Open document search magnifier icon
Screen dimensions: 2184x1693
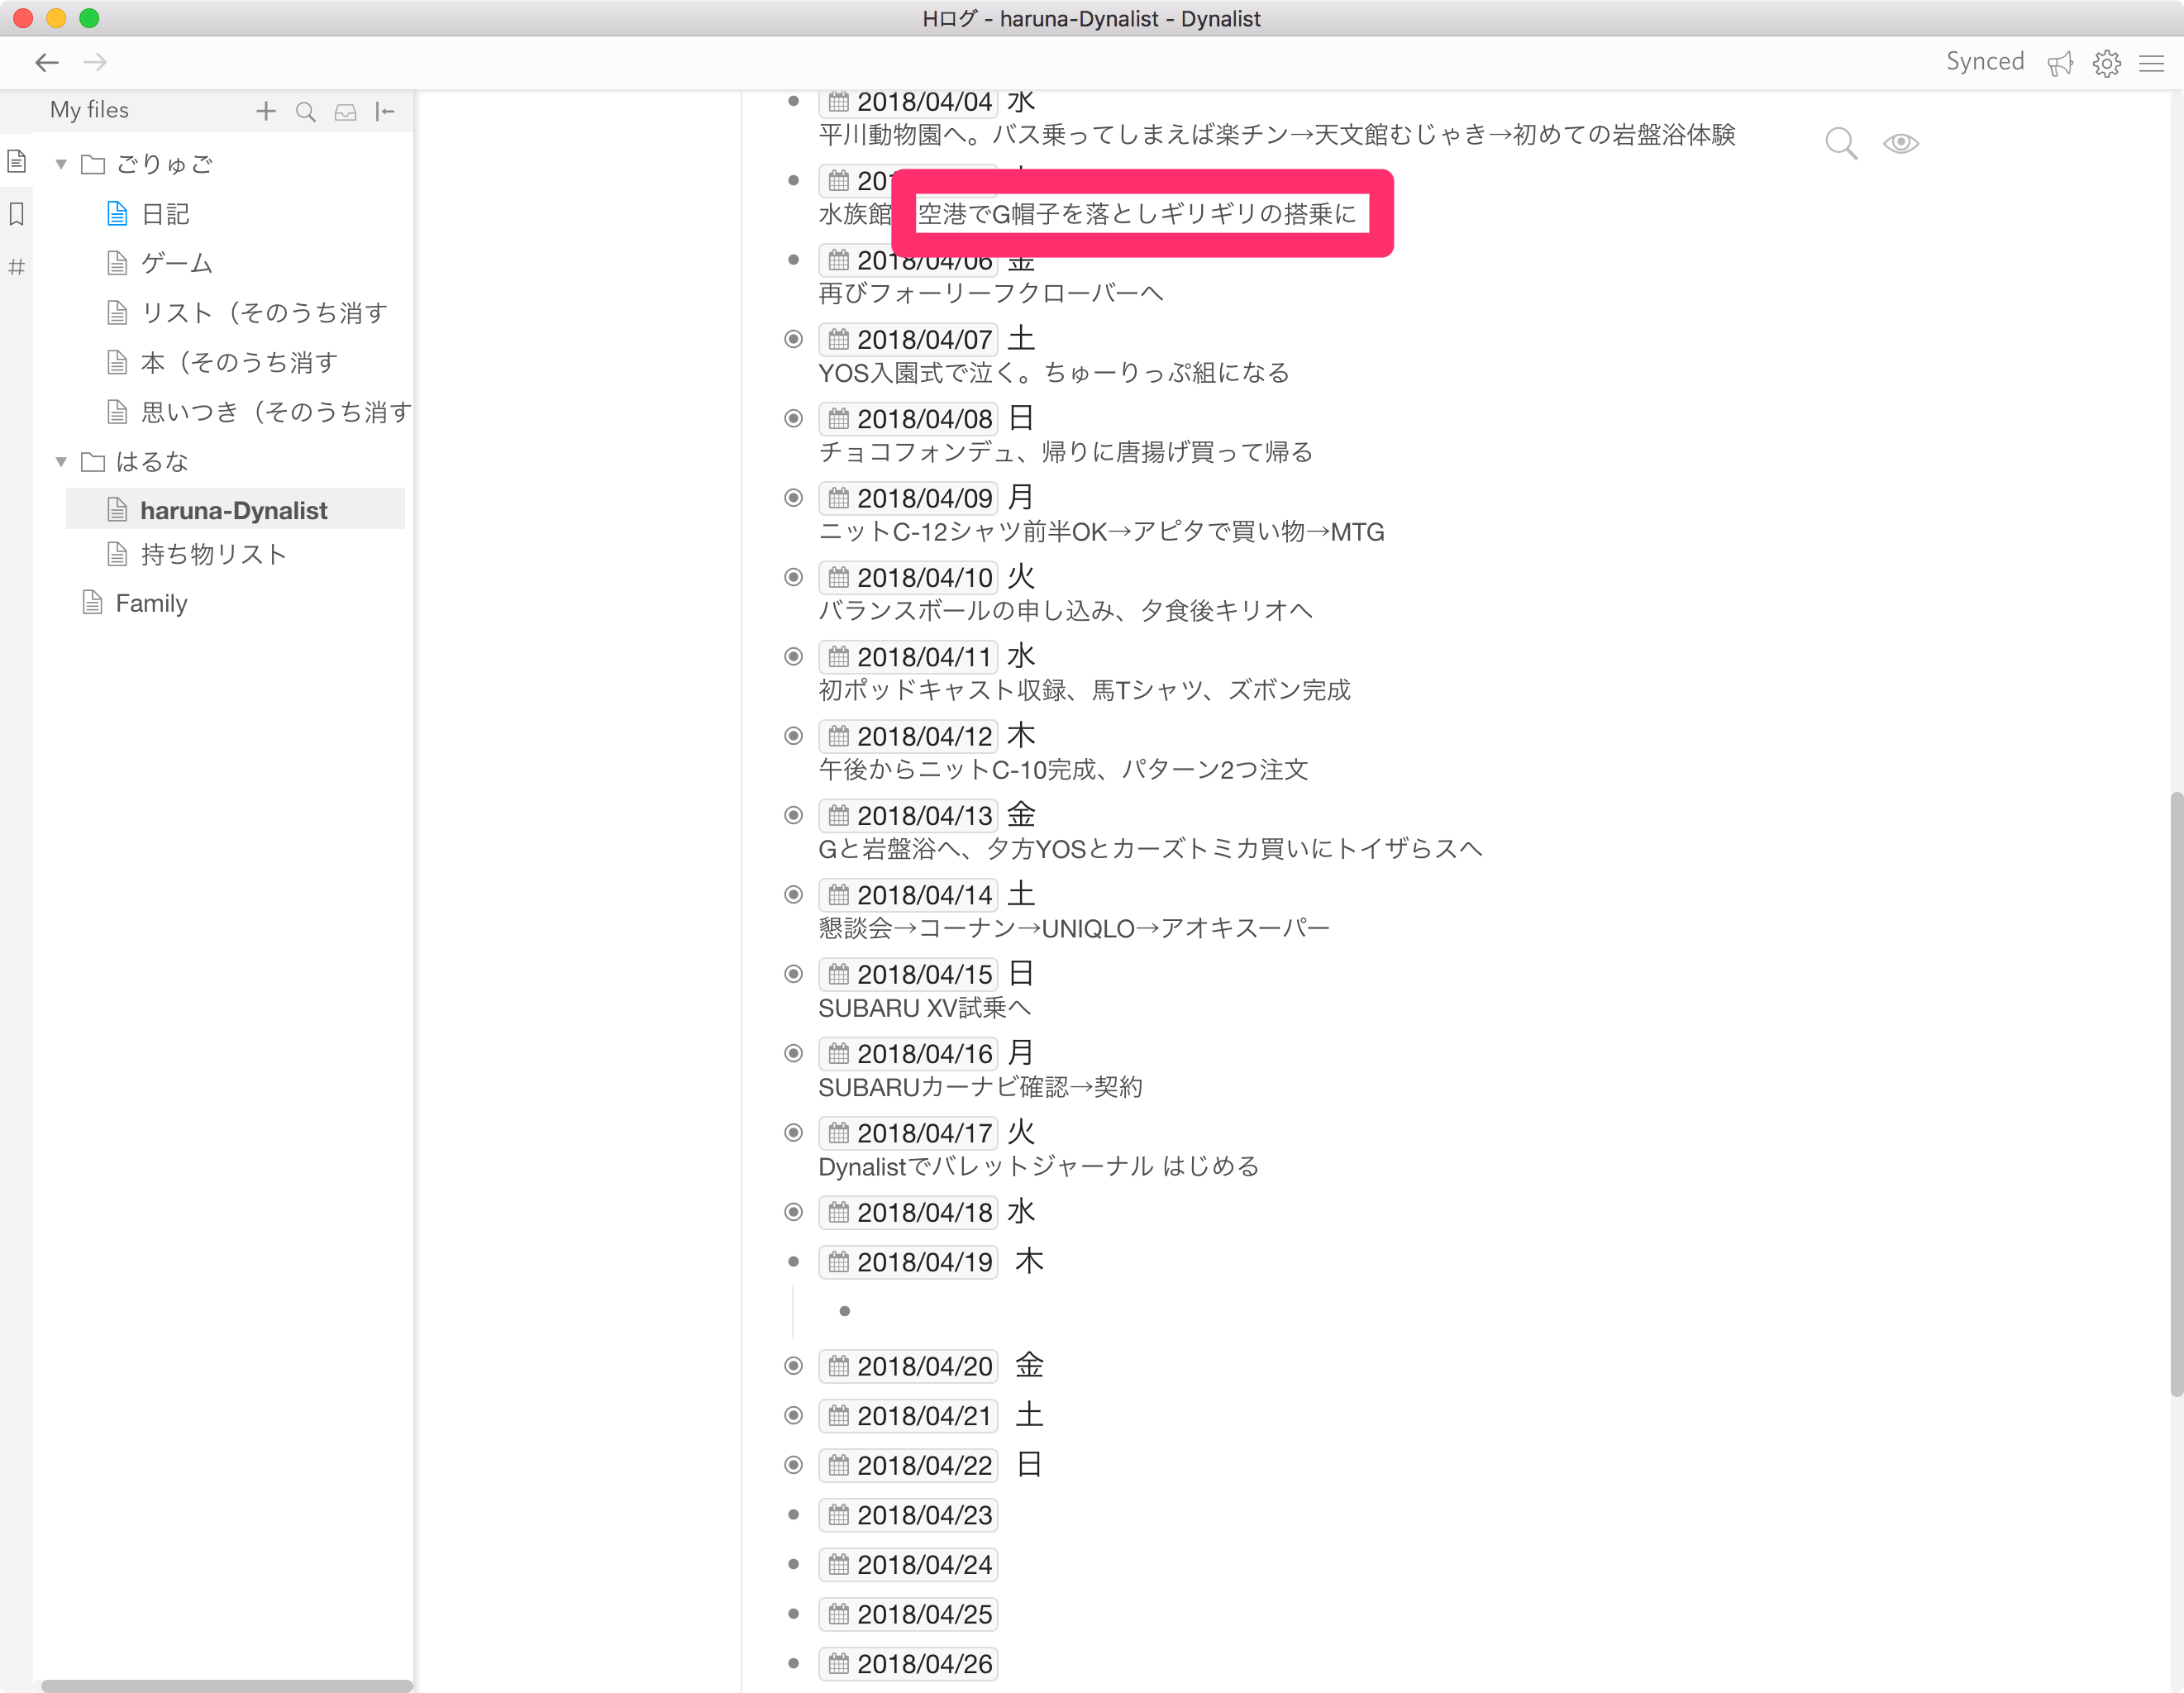click(x=1840, y=143)
